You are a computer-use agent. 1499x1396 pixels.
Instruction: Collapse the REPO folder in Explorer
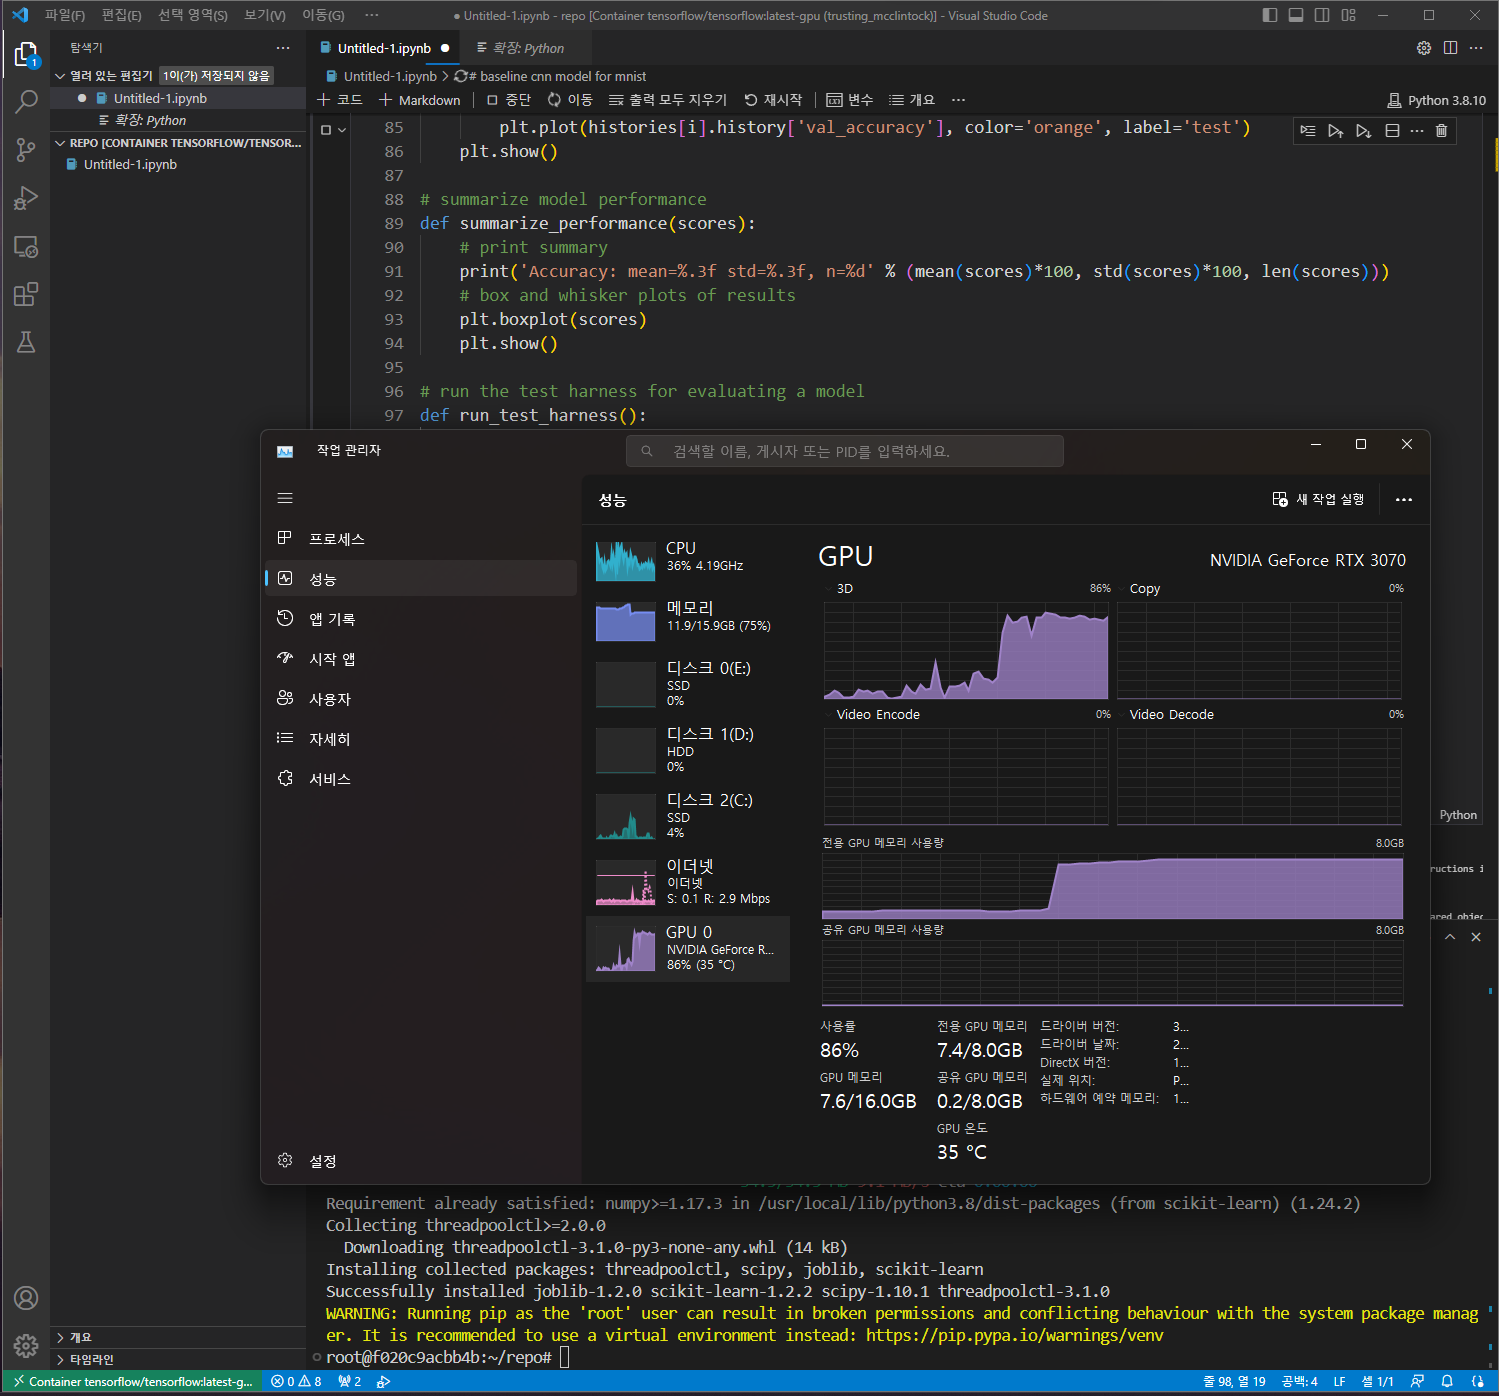[60, 143]
